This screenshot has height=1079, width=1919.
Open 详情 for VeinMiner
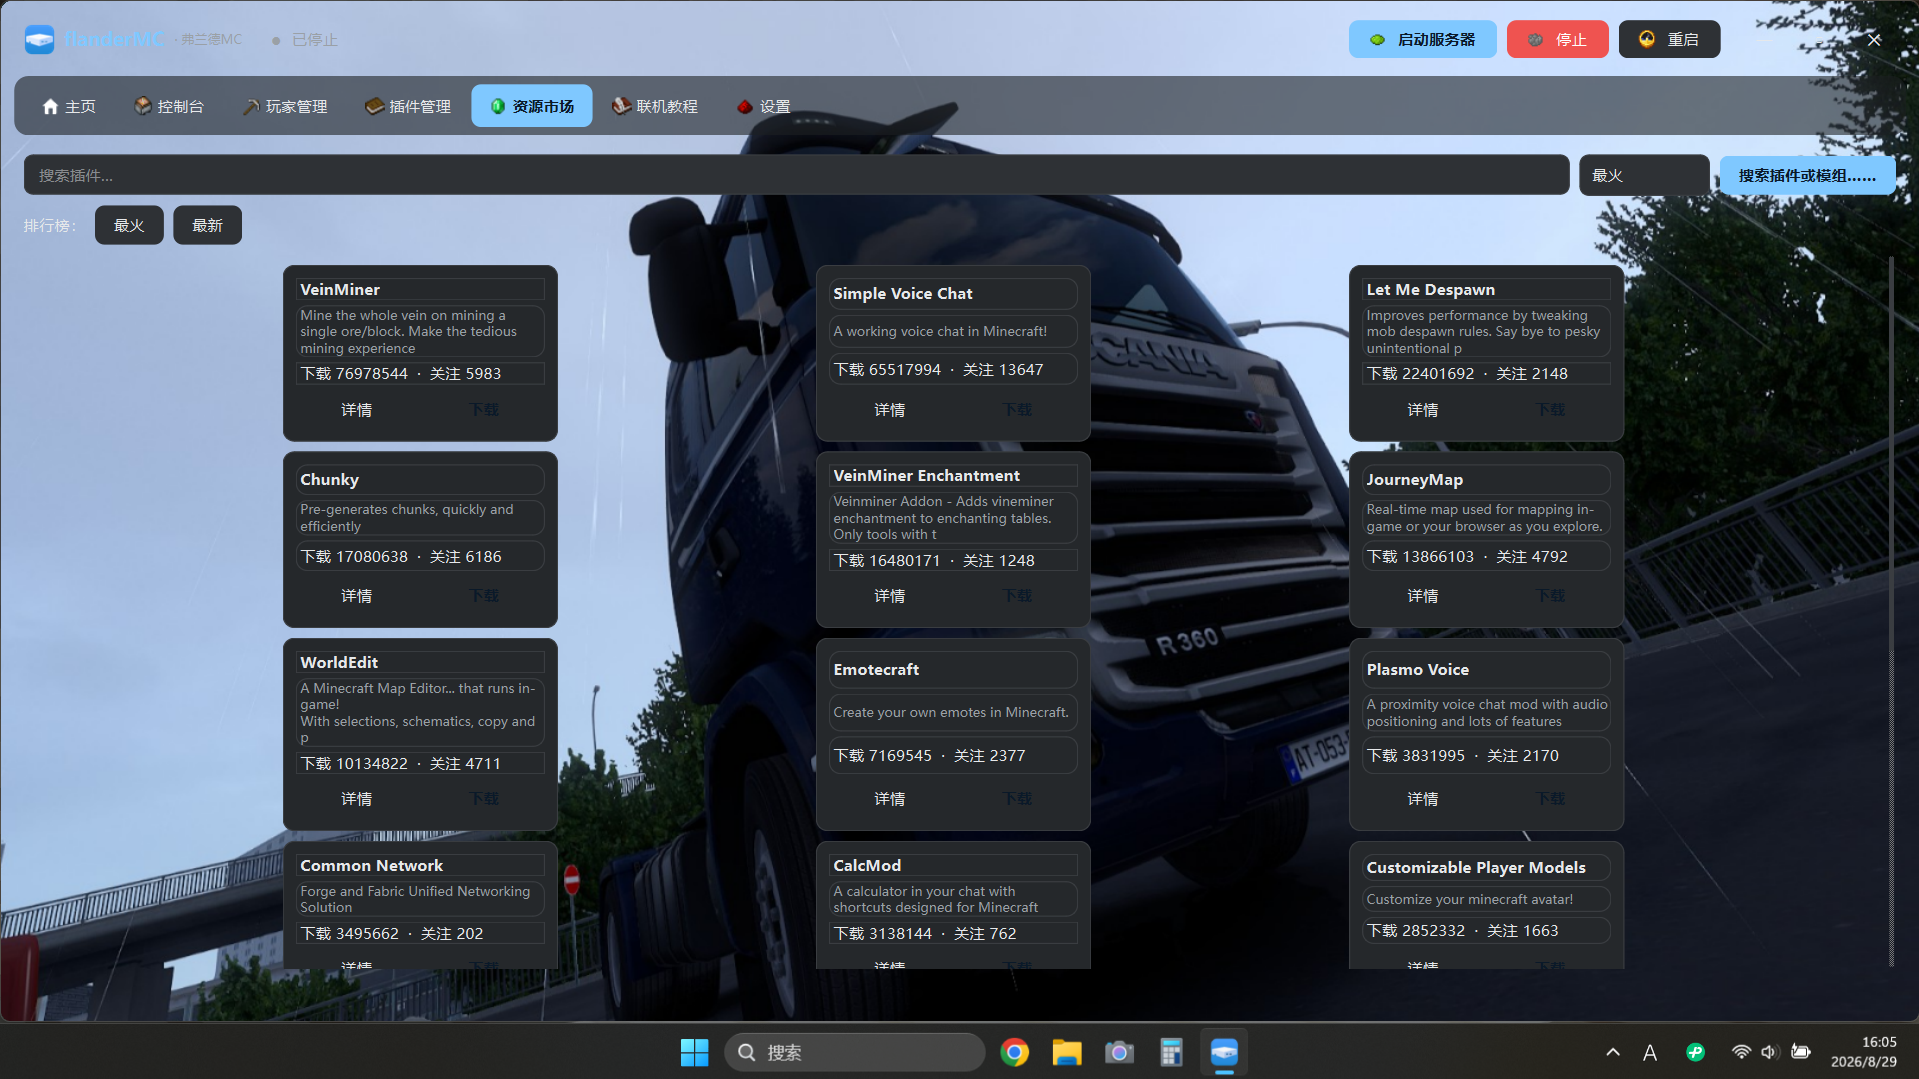(356, 410)
